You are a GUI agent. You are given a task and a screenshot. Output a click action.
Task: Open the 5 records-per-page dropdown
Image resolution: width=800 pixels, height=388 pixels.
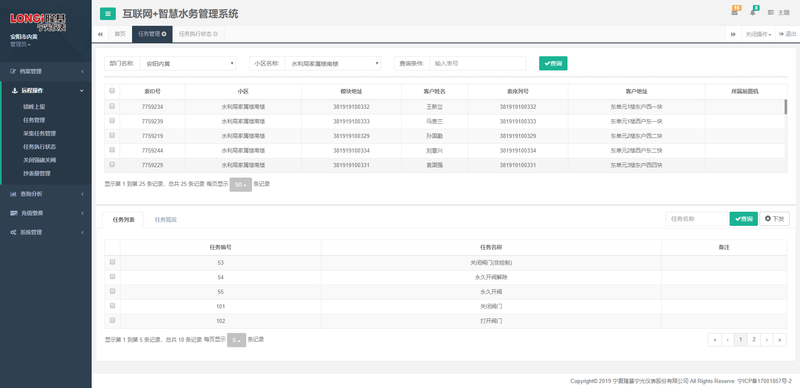pyautogui.click(x=236, y=340)
